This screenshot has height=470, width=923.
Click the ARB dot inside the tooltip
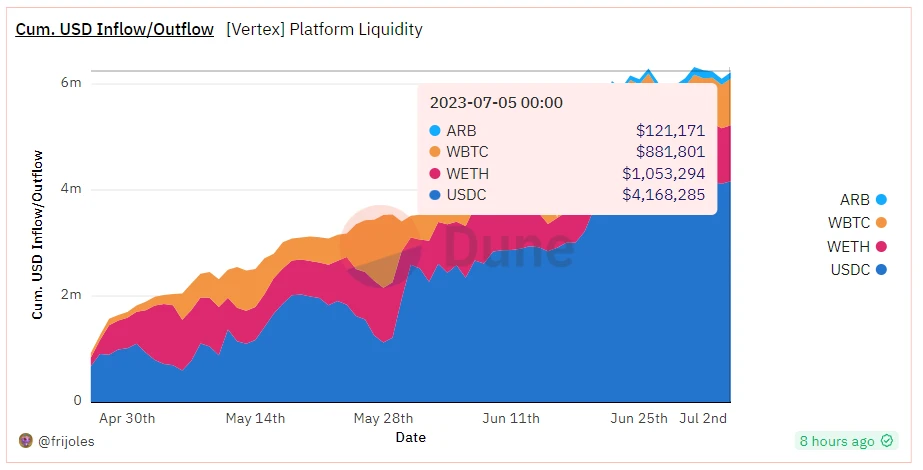pos(435,130)
